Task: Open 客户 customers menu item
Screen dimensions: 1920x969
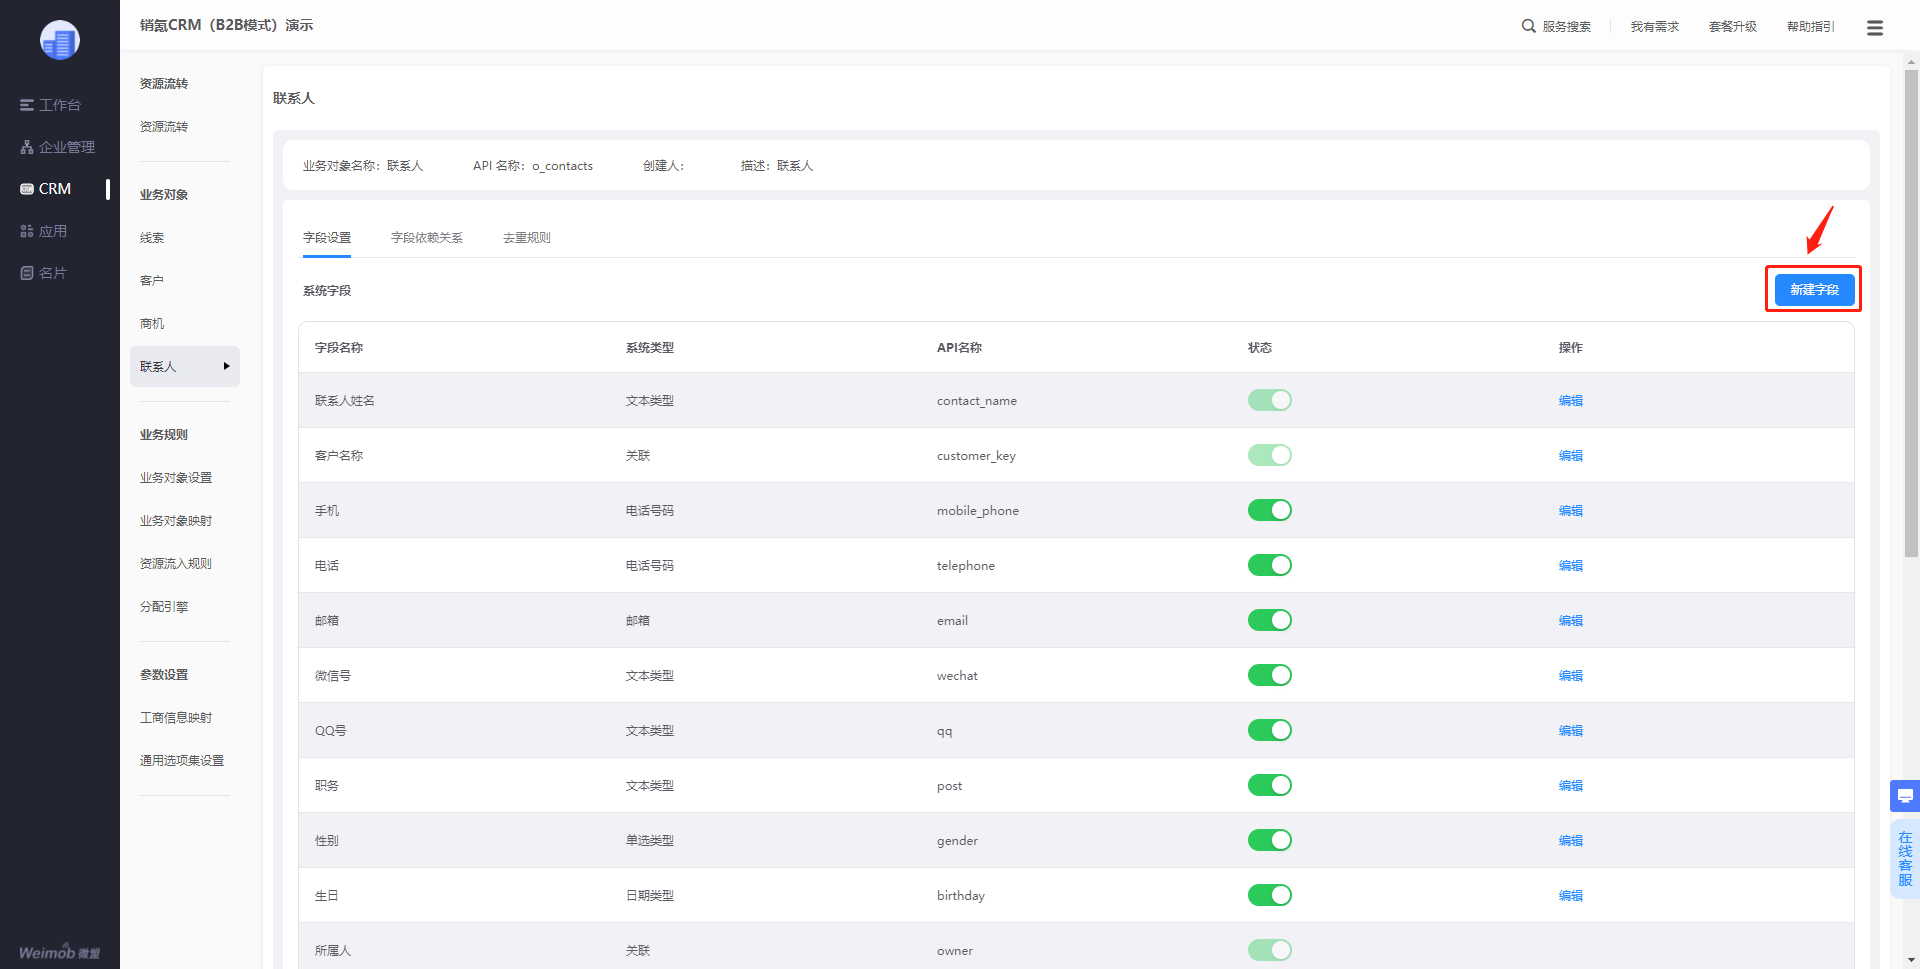Action: (152, 281)
